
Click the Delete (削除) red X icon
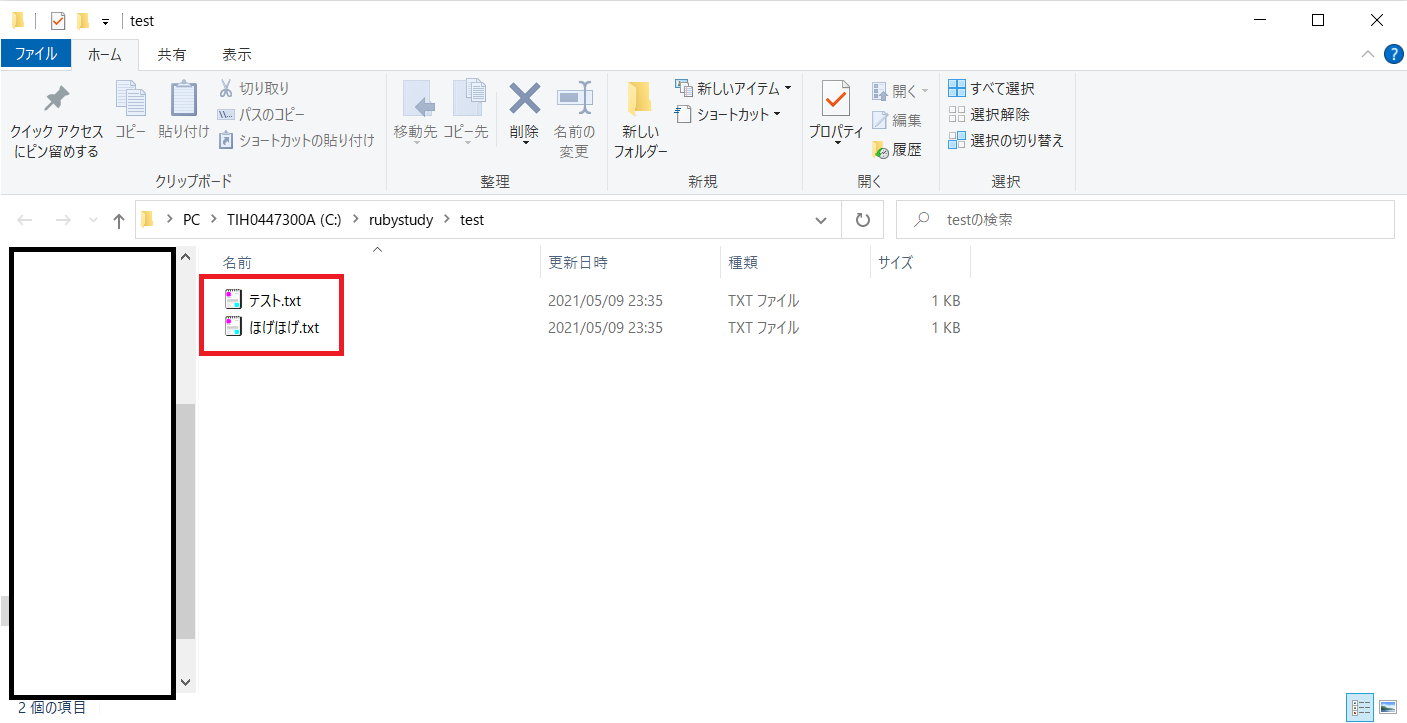pyautogui.click(x=525, y=99)
